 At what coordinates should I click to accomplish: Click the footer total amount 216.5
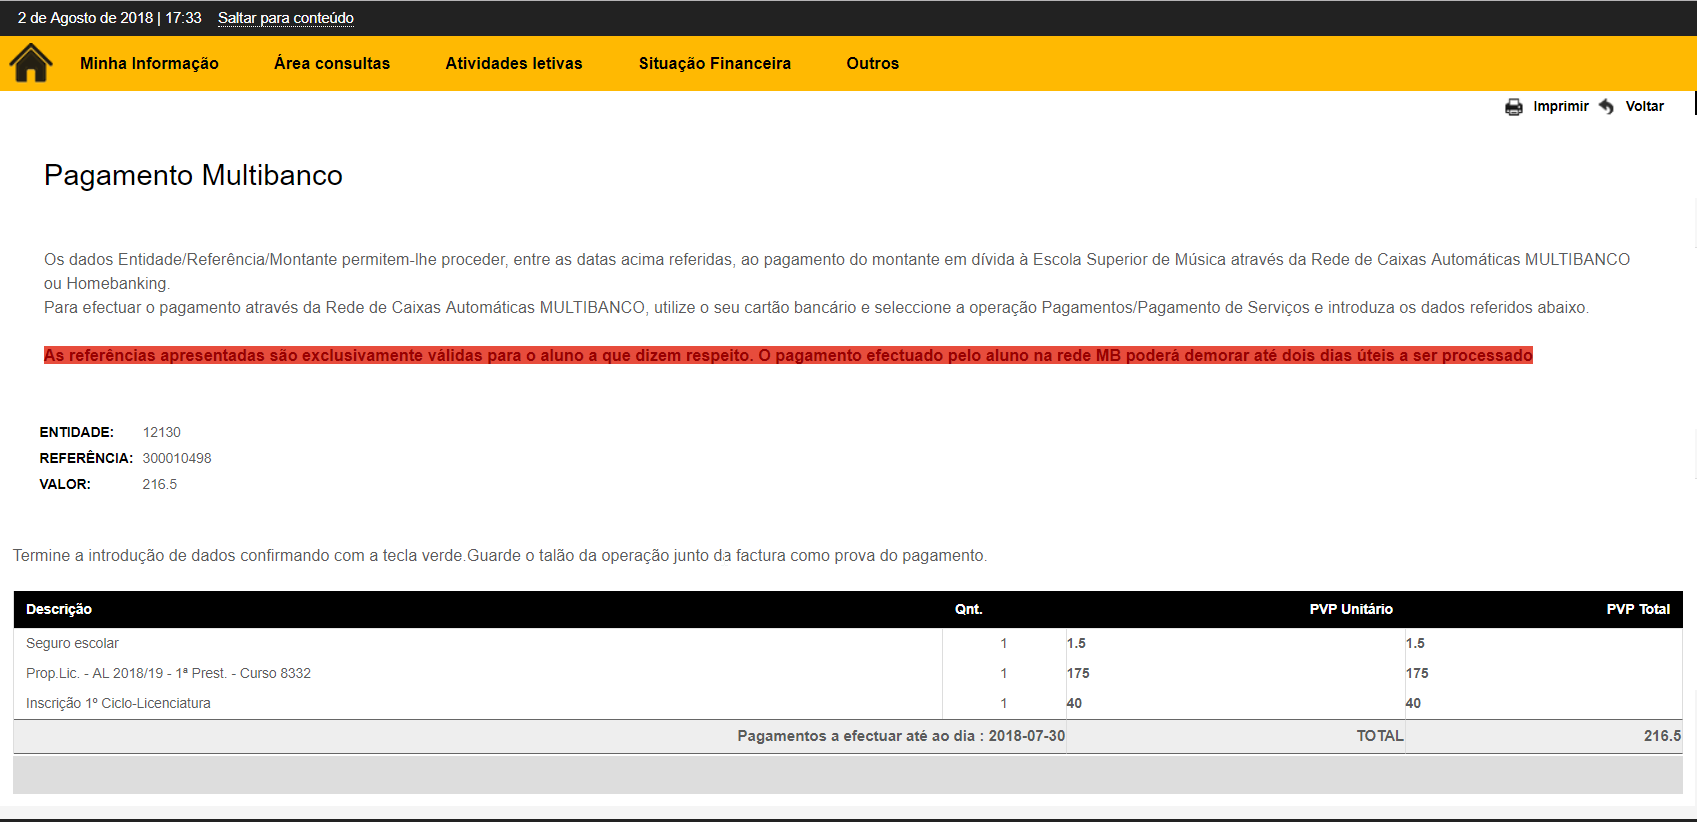tap(1662, 736)
